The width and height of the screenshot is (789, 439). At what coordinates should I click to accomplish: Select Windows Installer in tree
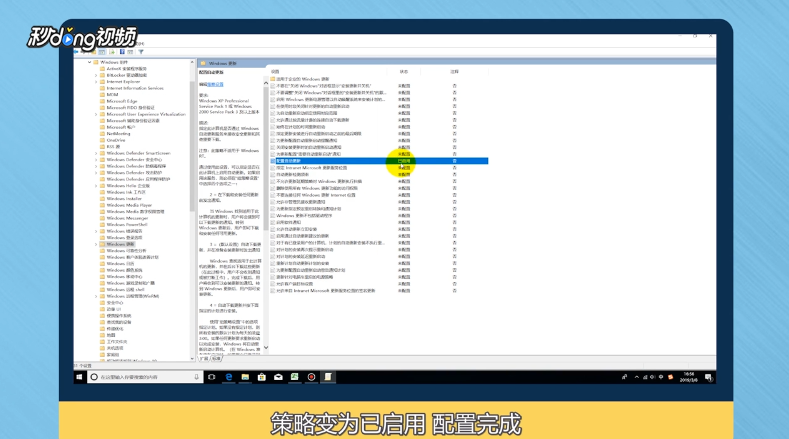(124, 199)
